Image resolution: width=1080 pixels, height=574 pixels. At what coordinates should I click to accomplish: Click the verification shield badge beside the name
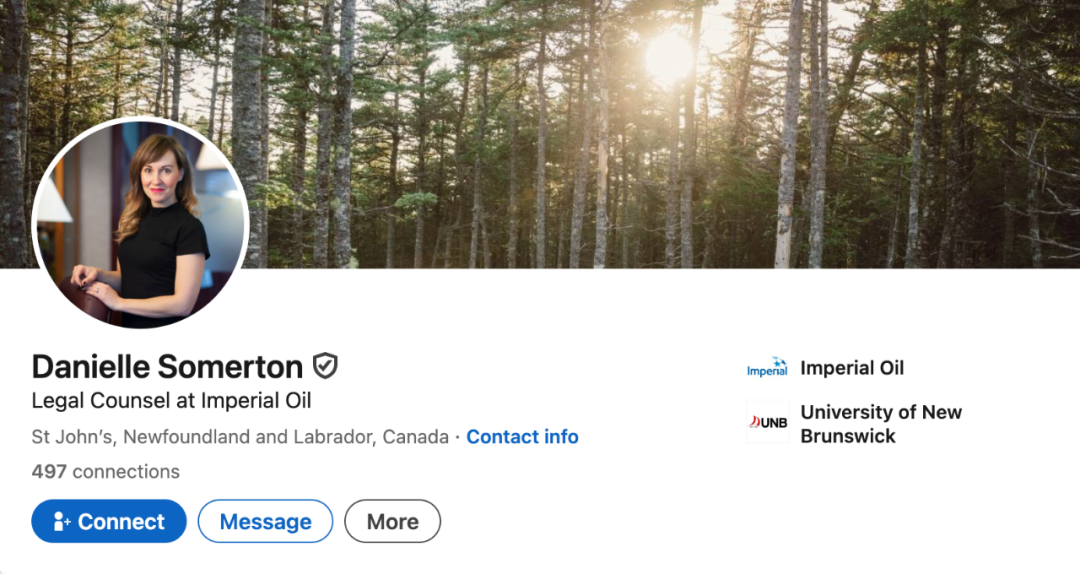pos(325,366)
